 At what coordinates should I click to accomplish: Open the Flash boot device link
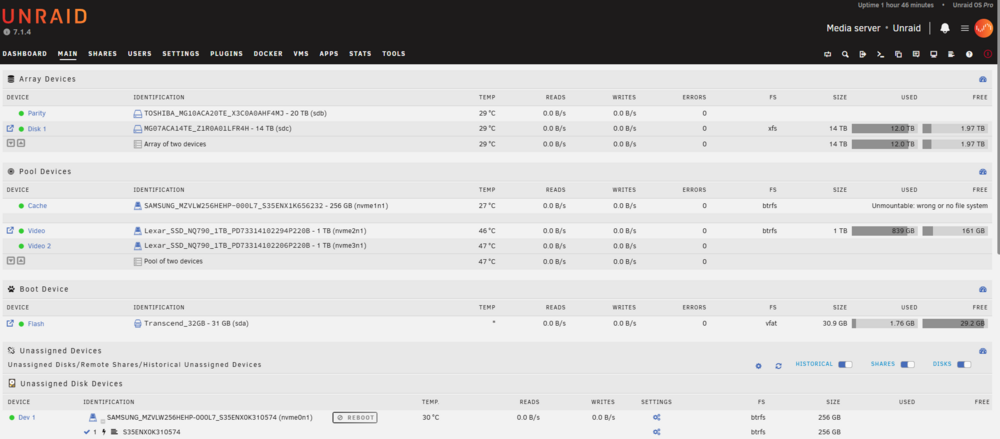click(x=36, y=324)
